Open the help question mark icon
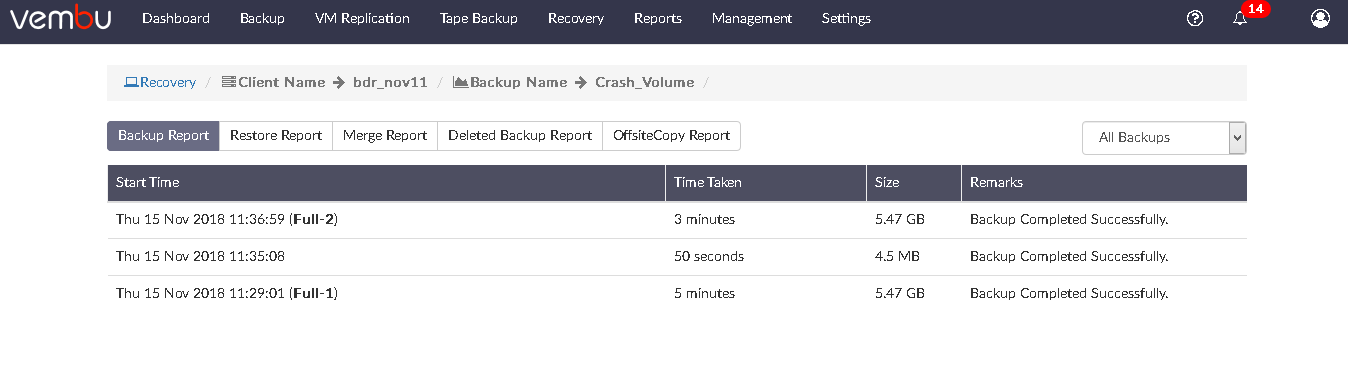The image size is (1348, 382). tap(1194, 18)
